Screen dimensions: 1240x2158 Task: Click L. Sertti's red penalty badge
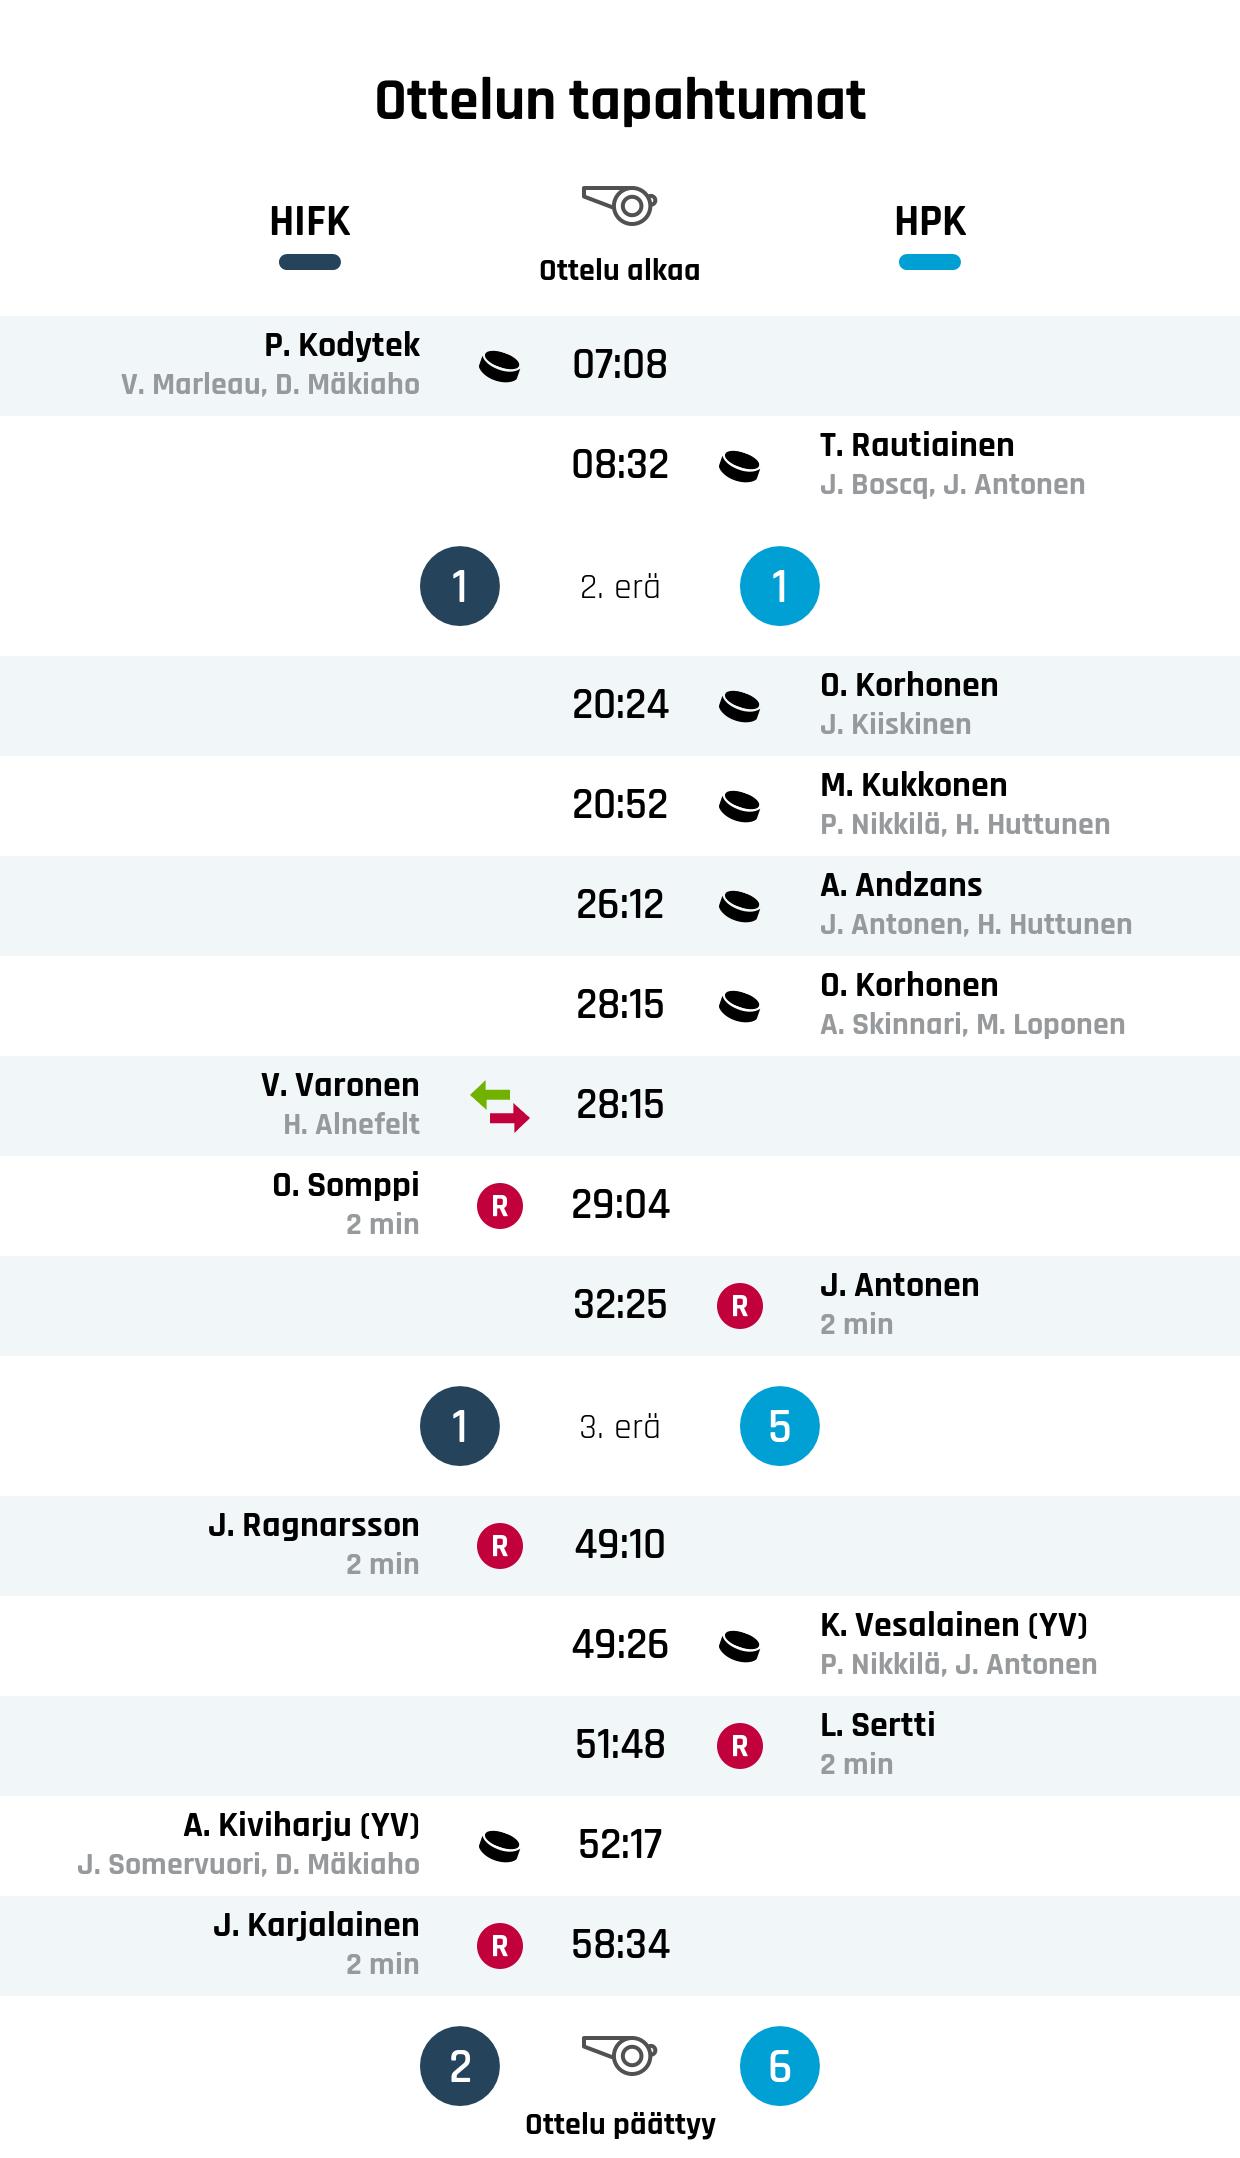739,1746
